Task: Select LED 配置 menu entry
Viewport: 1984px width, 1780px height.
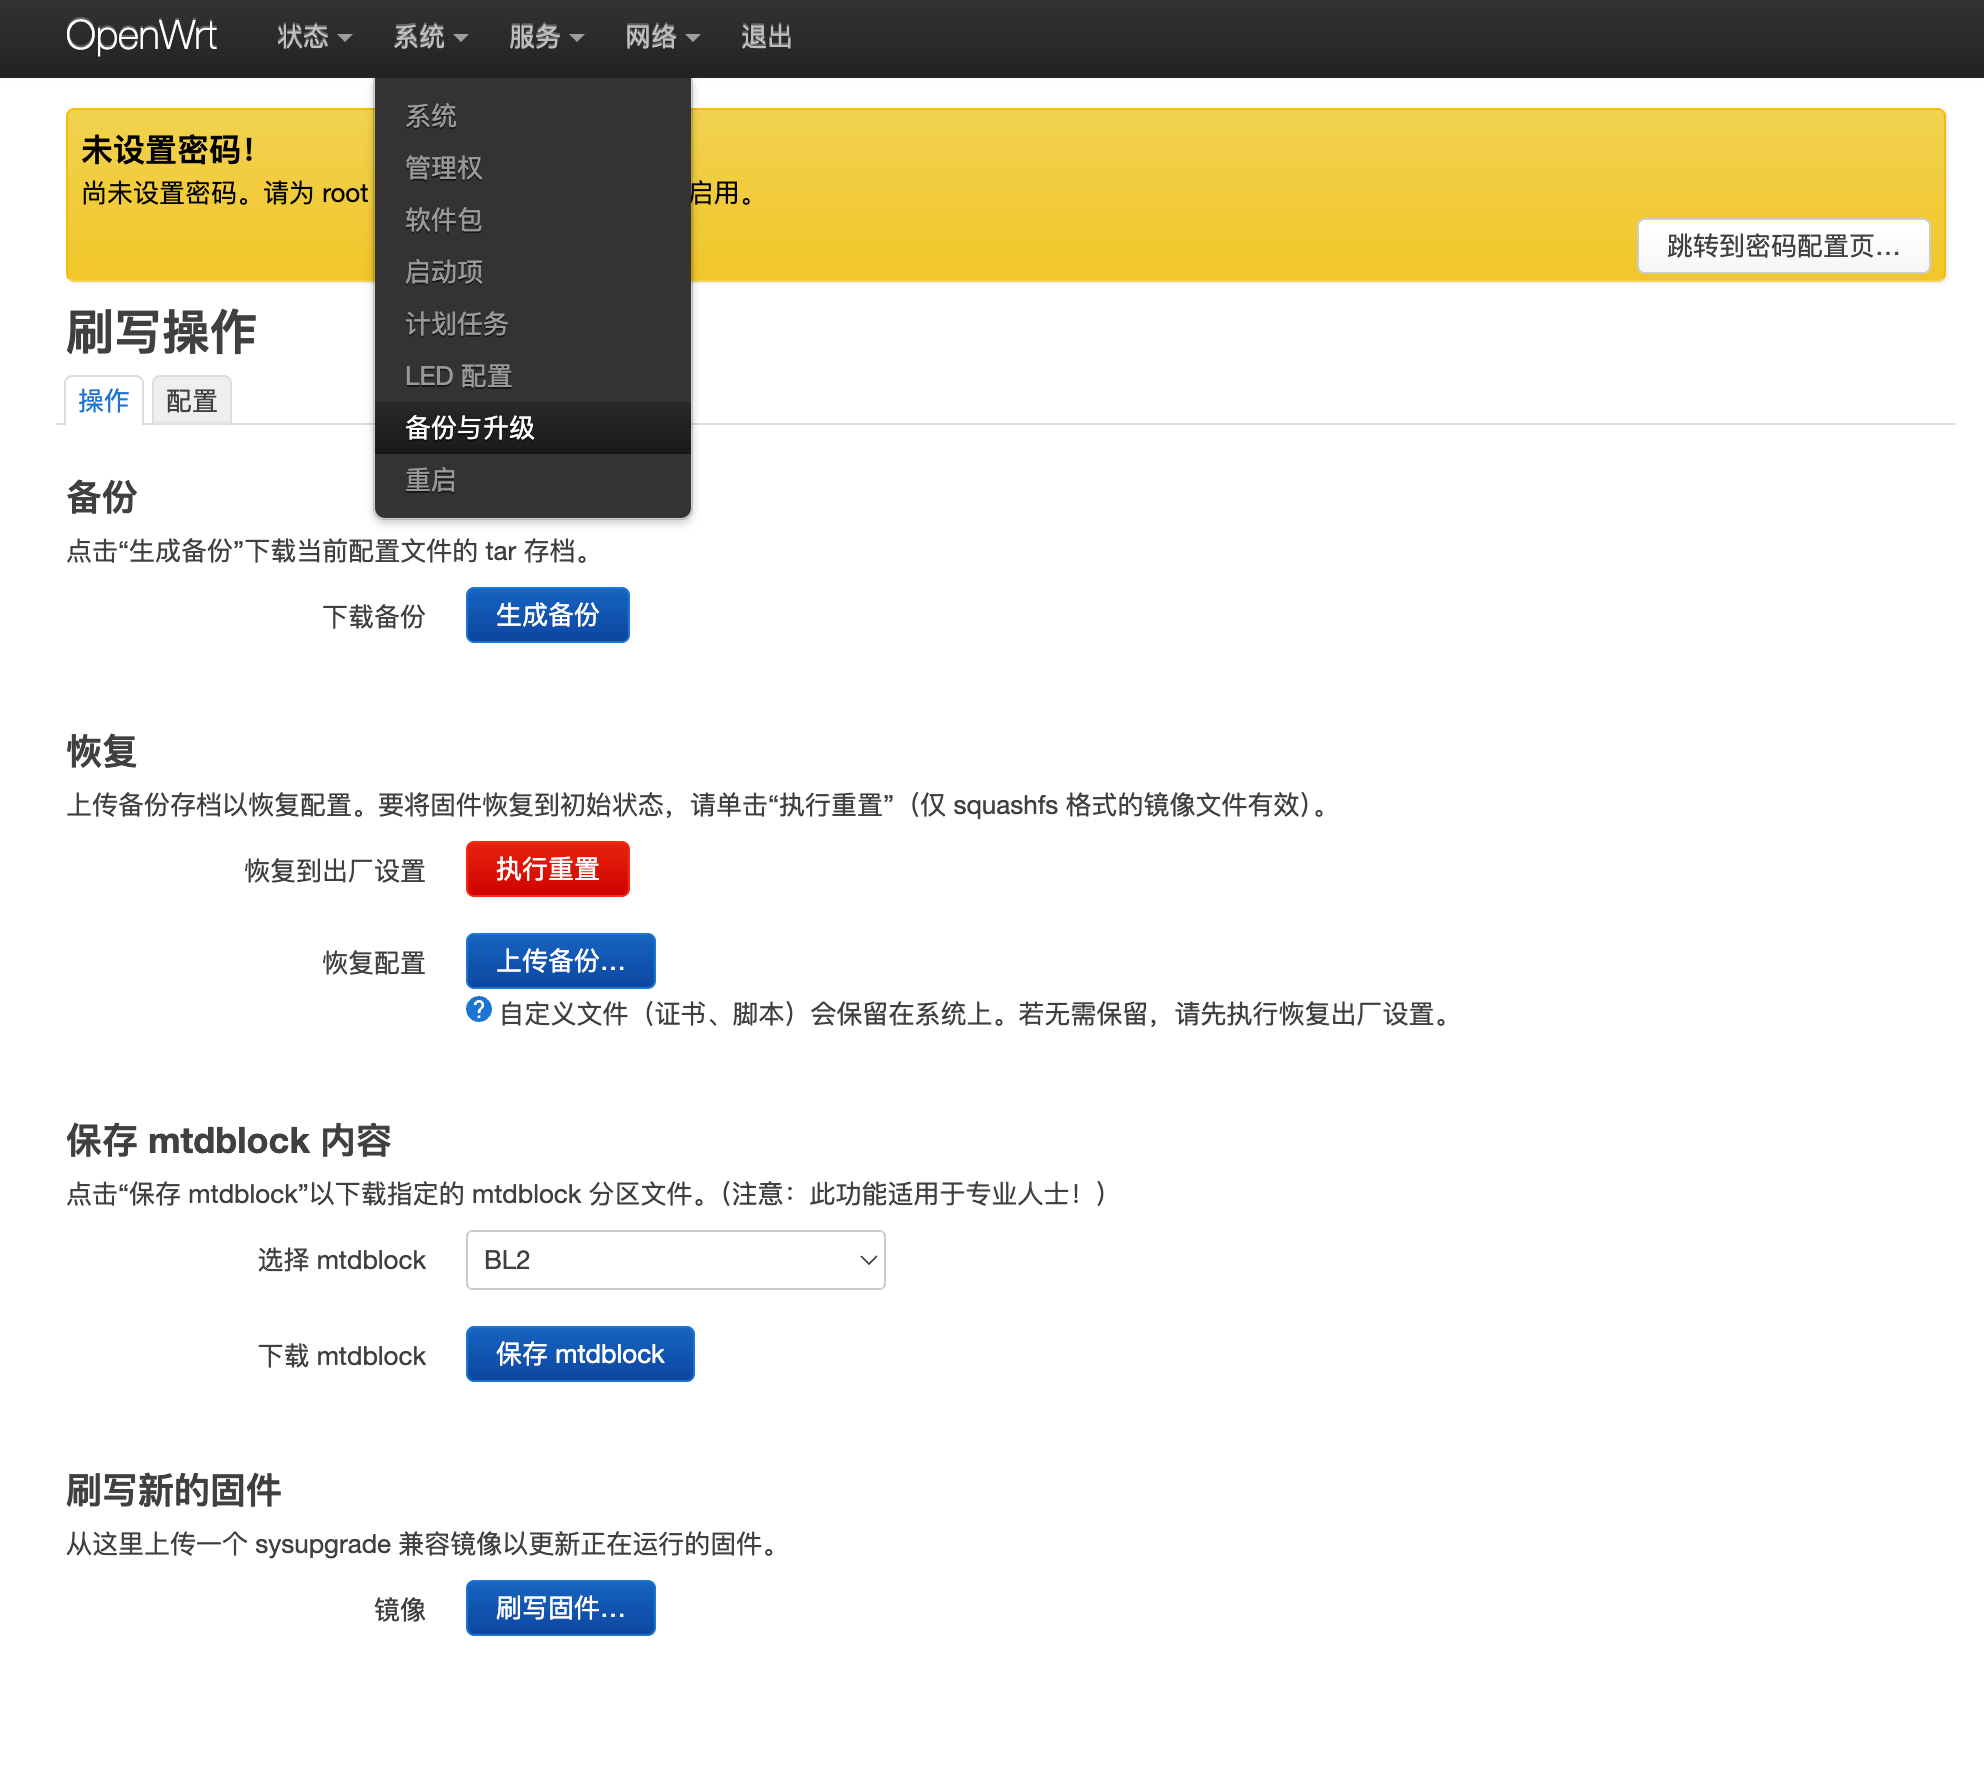Action: tap(459, 376)
